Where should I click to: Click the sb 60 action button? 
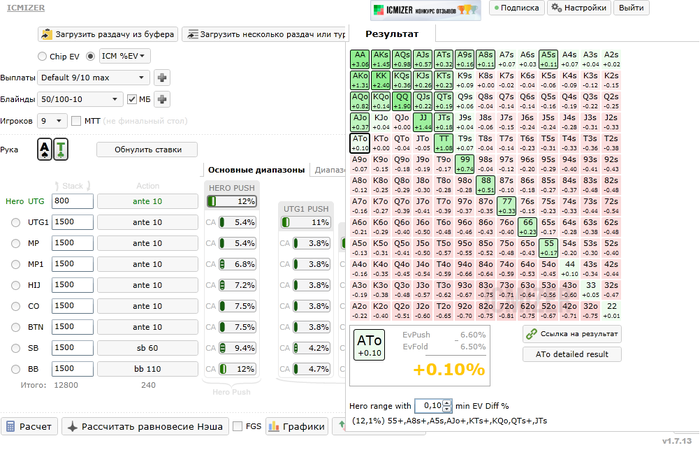pos(147,348)
